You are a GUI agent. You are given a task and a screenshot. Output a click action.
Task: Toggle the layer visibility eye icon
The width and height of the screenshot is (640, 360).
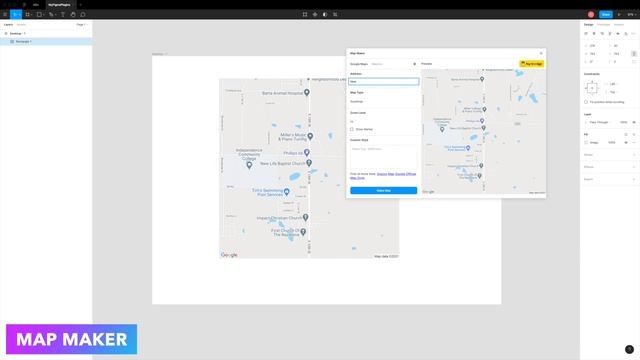tap(634, 122)
